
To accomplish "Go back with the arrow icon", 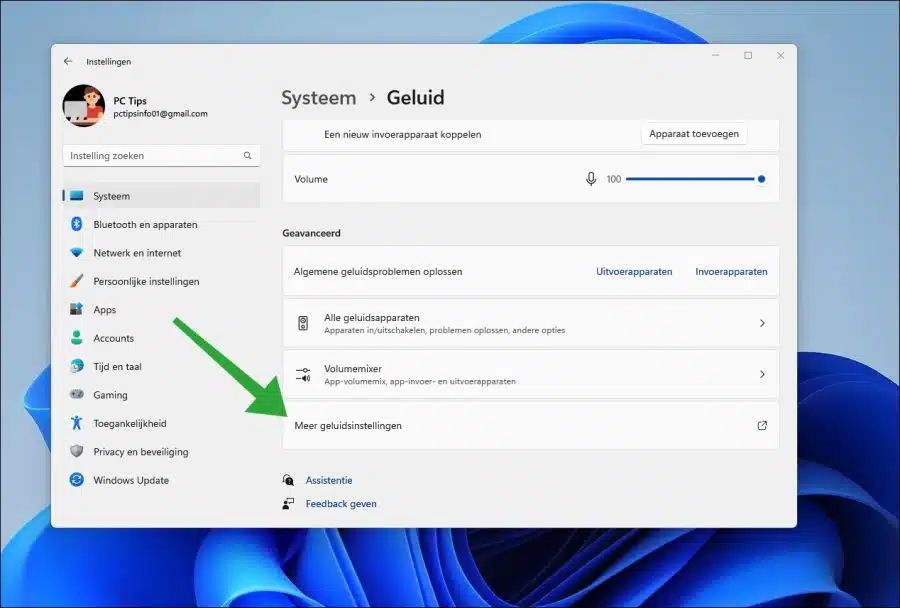I will tap(68, 61).
